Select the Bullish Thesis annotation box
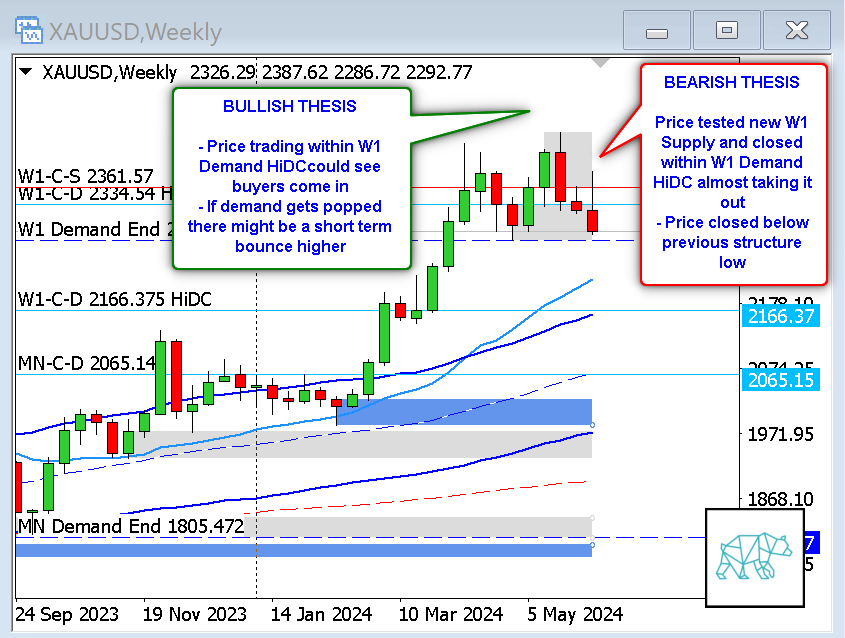This screenshot has width=845, height=638. pos(290,177)
